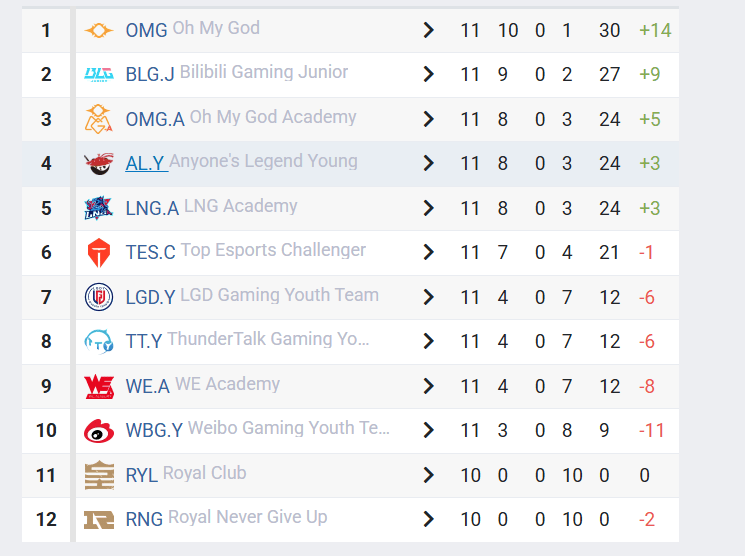Image resolution: width=745 pixels, height=556 pixels.
Task: Open the LGD.Y team link
Action: 150,297
